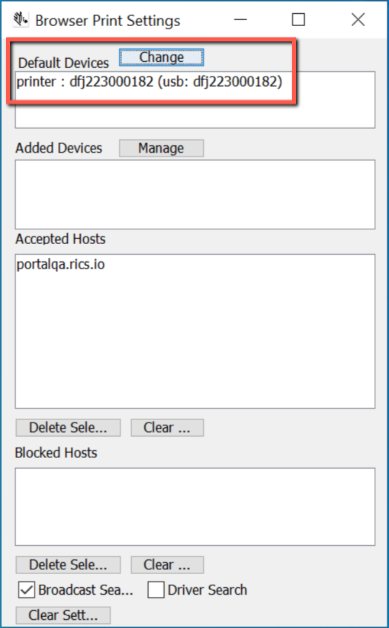
Task: Open Manage for Added Devices
Action: click(x=161, y=148)
